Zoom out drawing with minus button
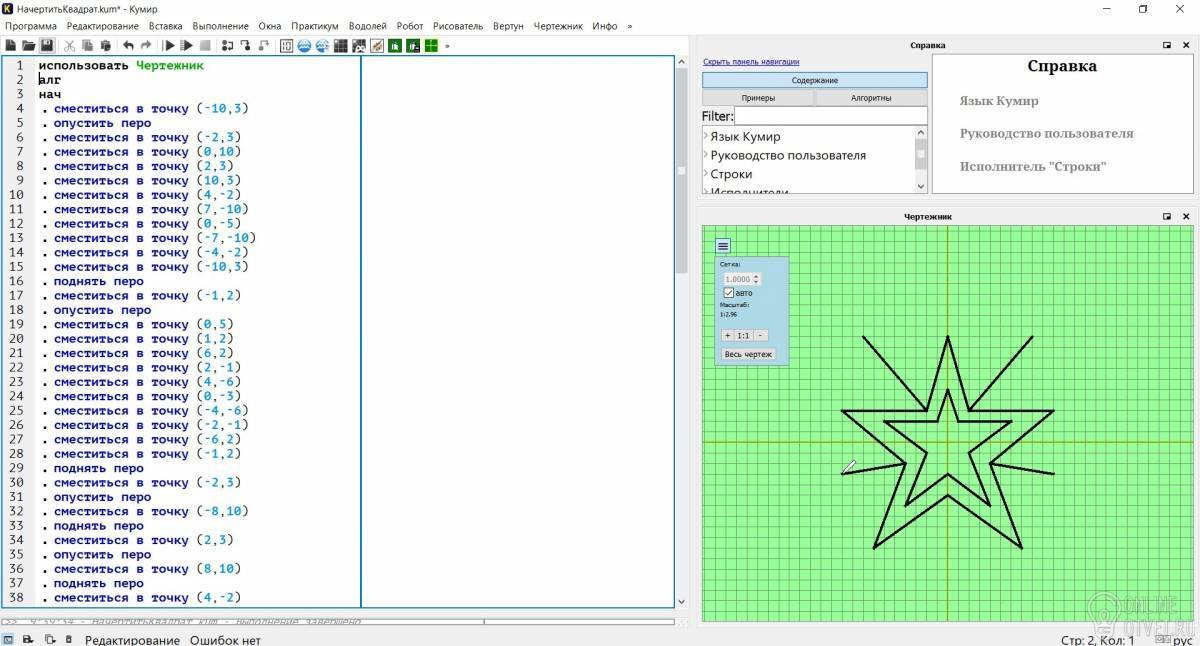Image resolution: width=1200 pixels, height=646 pixels. (x=761, y=335)
